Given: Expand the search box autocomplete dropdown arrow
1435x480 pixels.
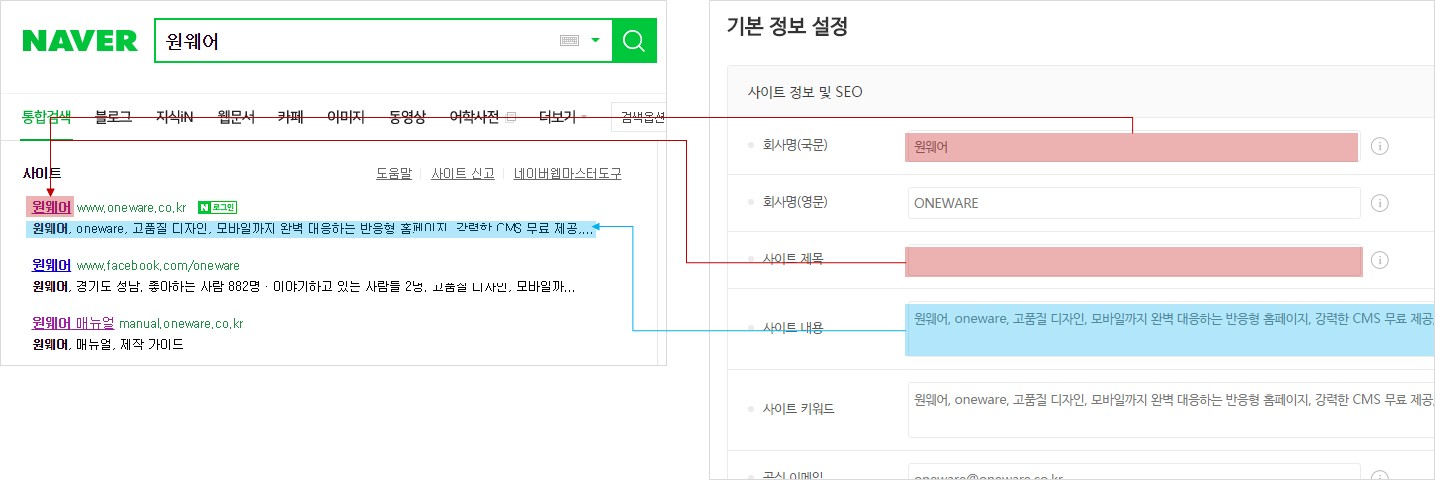Looking at the screenshot, I should (595, 41).
